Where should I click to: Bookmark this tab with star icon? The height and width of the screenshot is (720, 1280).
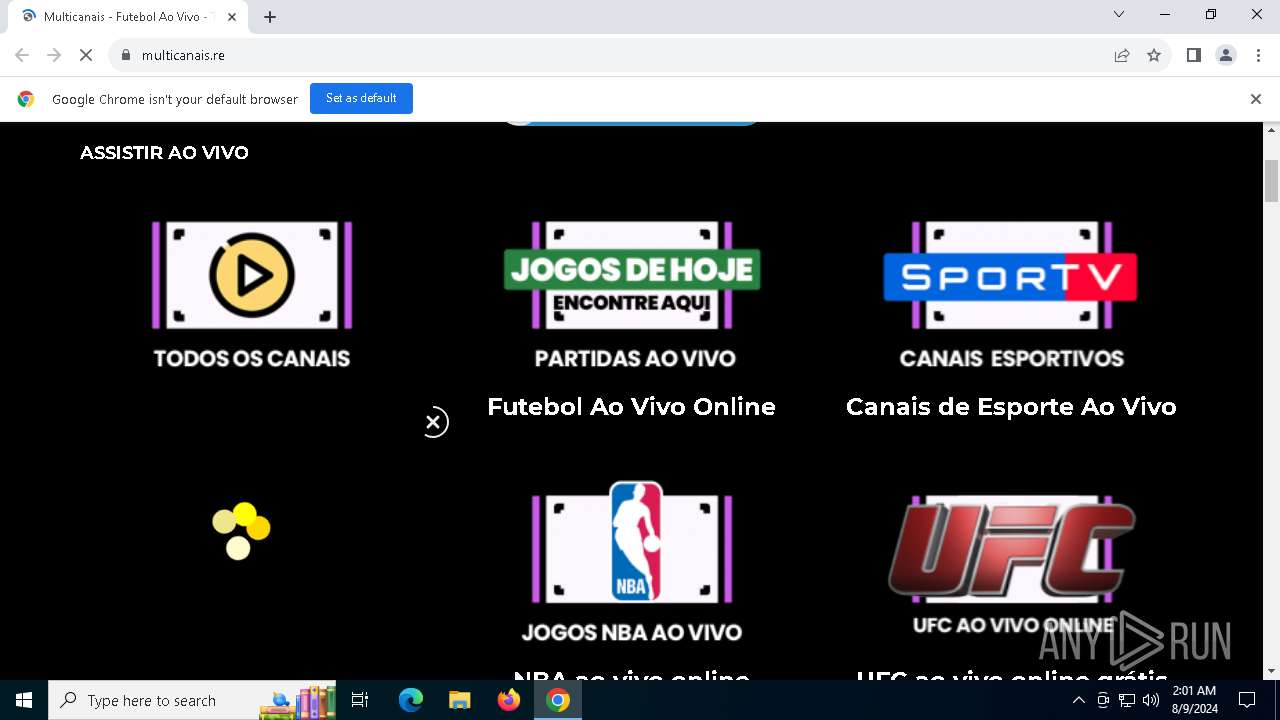1154,55
